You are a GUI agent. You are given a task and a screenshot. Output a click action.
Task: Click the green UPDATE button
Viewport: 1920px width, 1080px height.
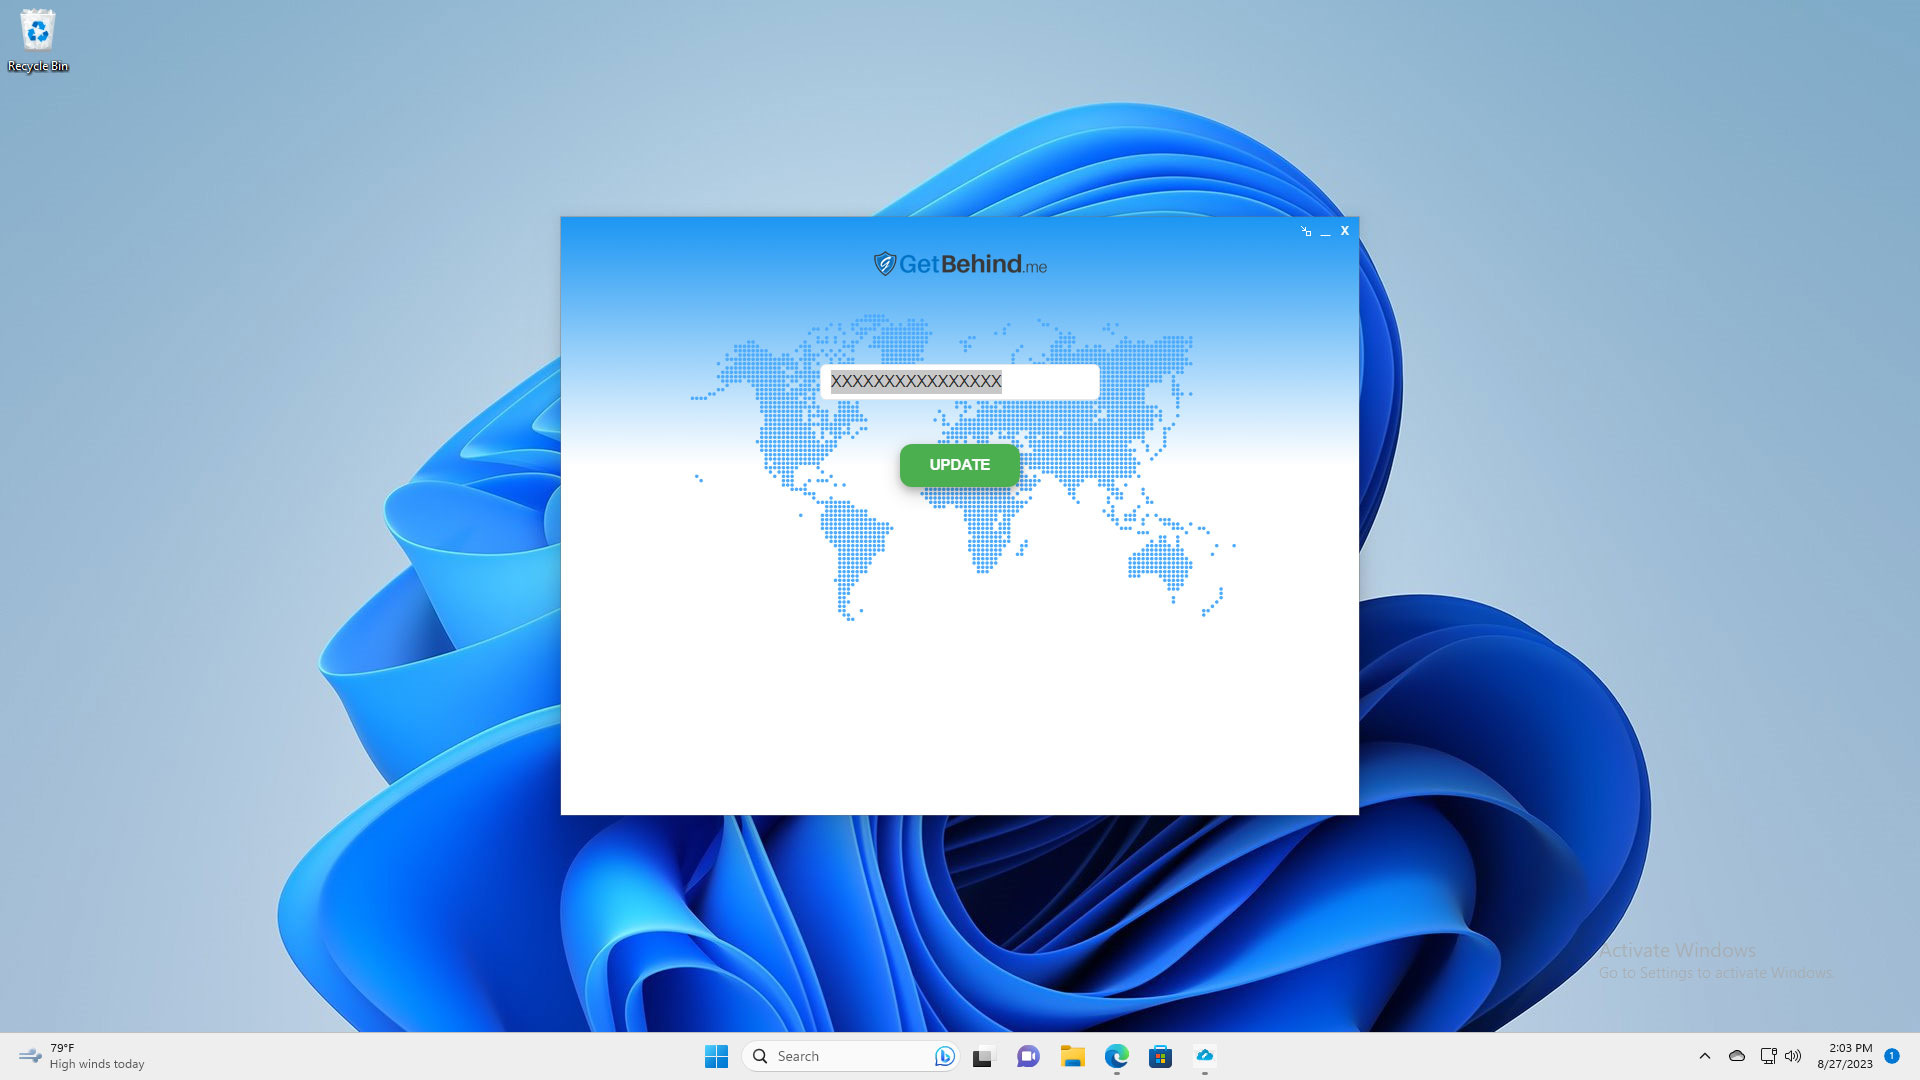click(959, 465)
